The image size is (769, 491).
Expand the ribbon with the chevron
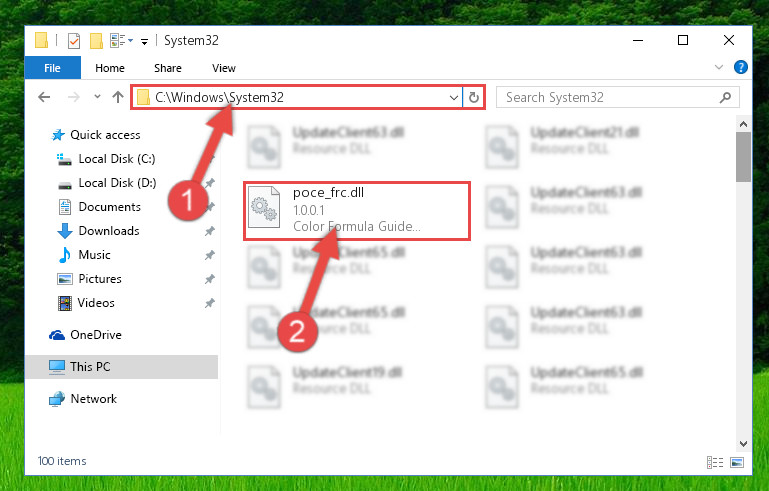tap(718, 67)
